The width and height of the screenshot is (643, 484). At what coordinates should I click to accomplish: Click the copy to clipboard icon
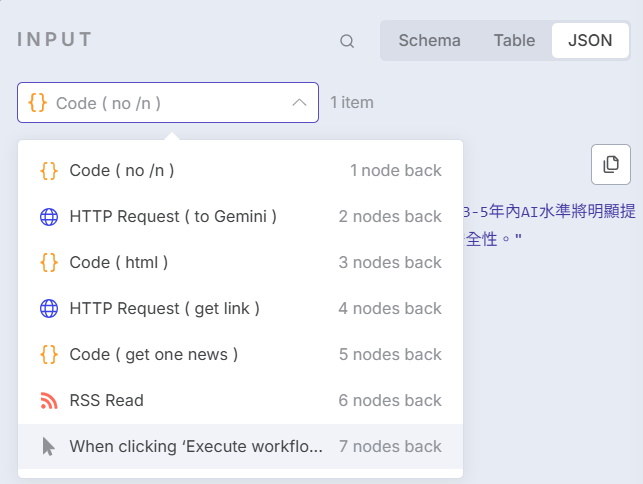(x=611, y=164)
